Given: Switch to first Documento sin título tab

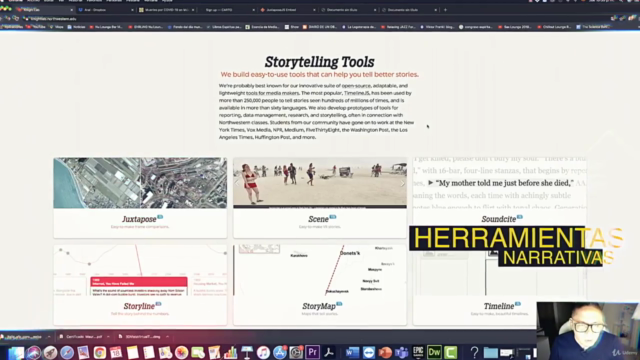Looking at the screenshot, I should (349, 10).
